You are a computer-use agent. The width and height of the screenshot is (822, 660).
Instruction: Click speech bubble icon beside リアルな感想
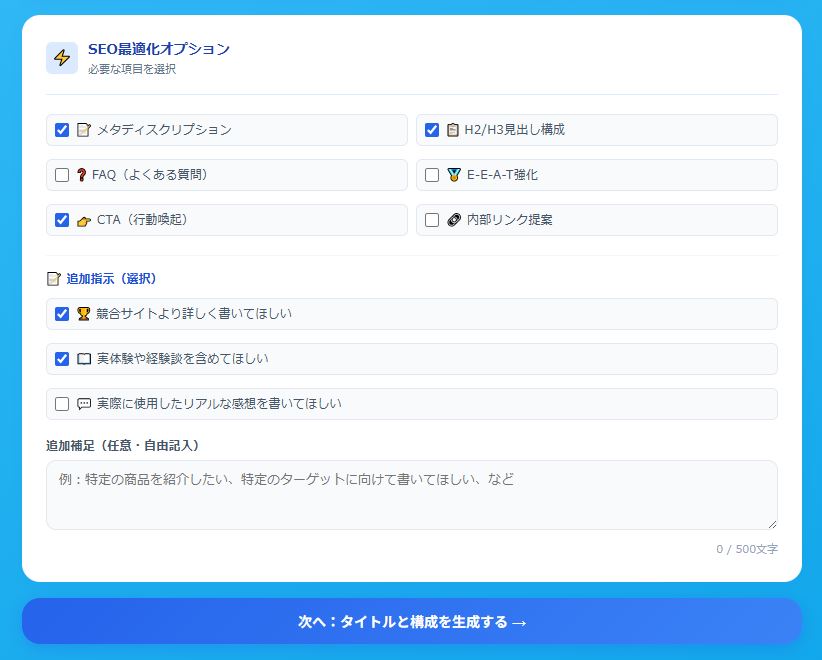84,404
